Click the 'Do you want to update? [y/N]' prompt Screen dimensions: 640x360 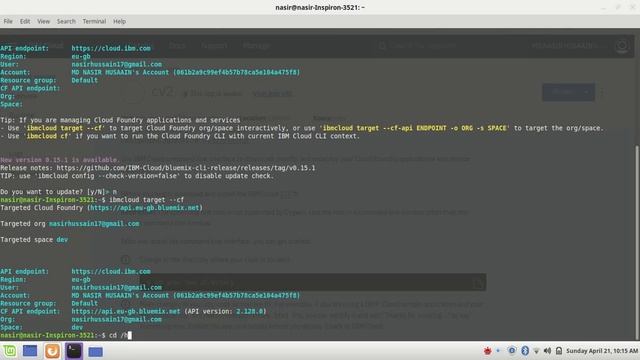(x=54, y=192)
